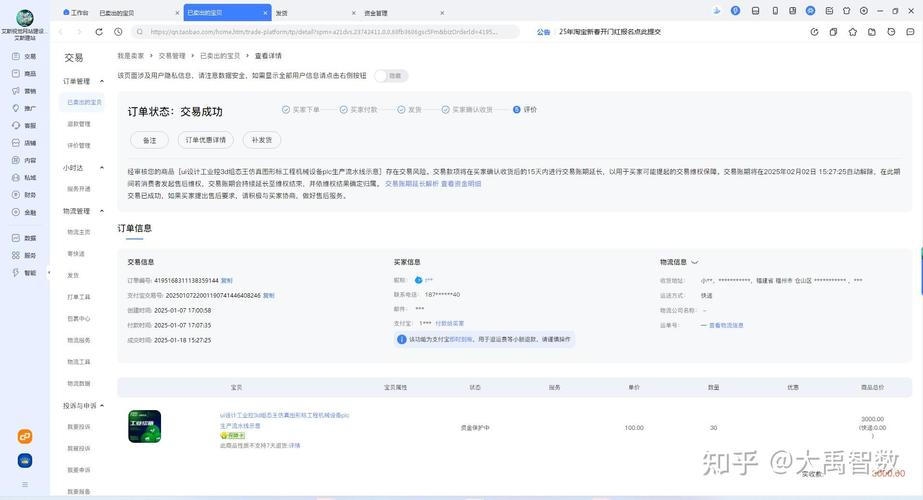923x500 pixels.
Task: Open 内容 in the left icon sidebar
Action: pos(24,160)
